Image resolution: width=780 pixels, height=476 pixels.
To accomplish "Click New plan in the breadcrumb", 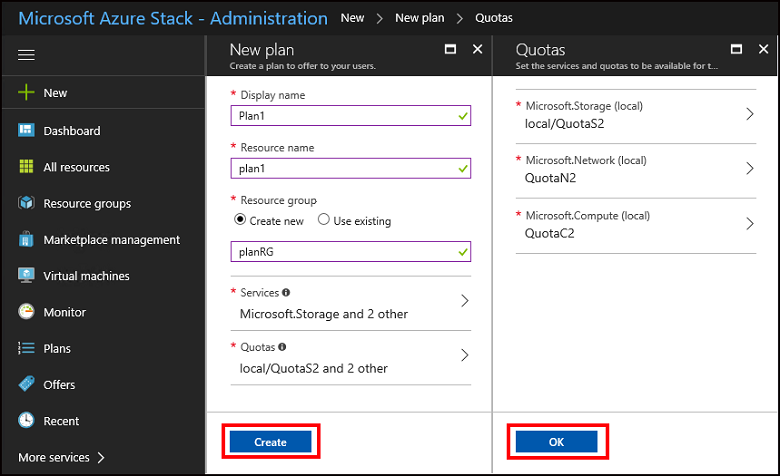I will (419, 18).
